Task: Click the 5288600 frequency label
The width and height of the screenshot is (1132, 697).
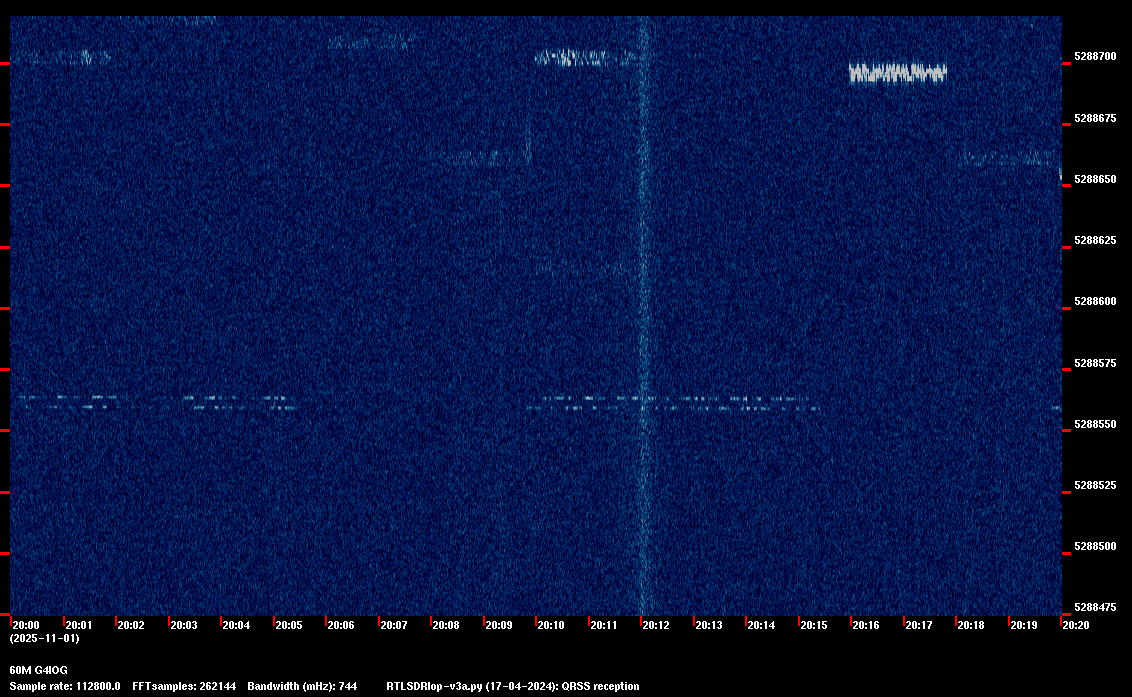Action: (1095, 301)
